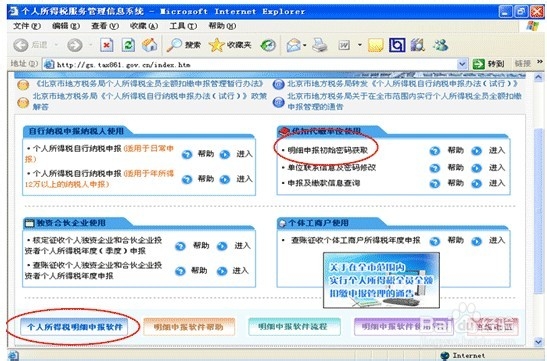This screenshot has width=547, height=361.
Task: Refresh the page with green arrows icon
Action: [128, 45]
